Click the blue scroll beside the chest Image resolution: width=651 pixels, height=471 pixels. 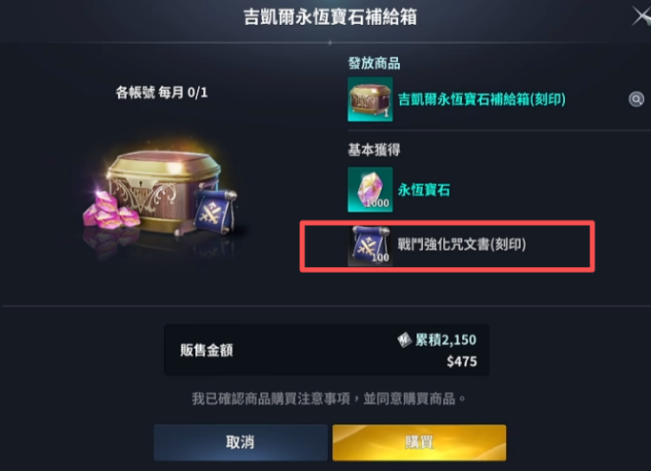216,211
